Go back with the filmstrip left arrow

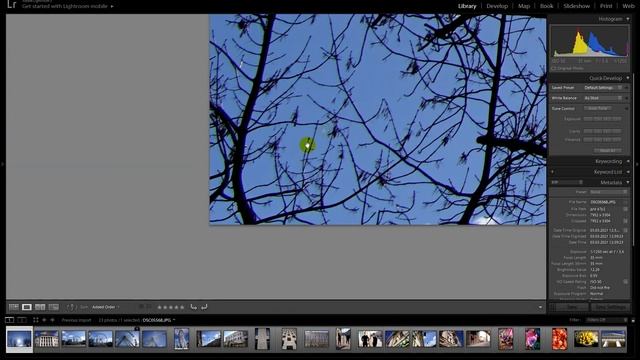(x=44, y=320)
